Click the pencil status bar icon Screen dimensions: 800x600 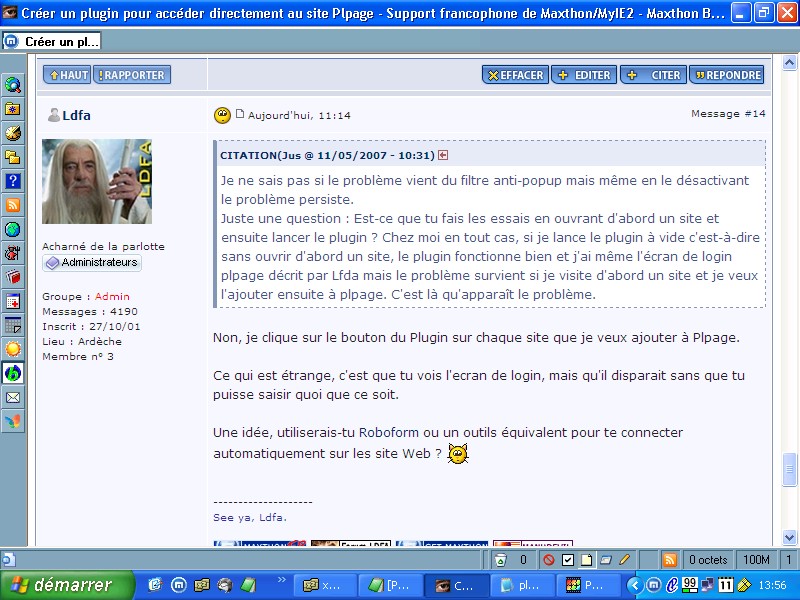[624, 560]
